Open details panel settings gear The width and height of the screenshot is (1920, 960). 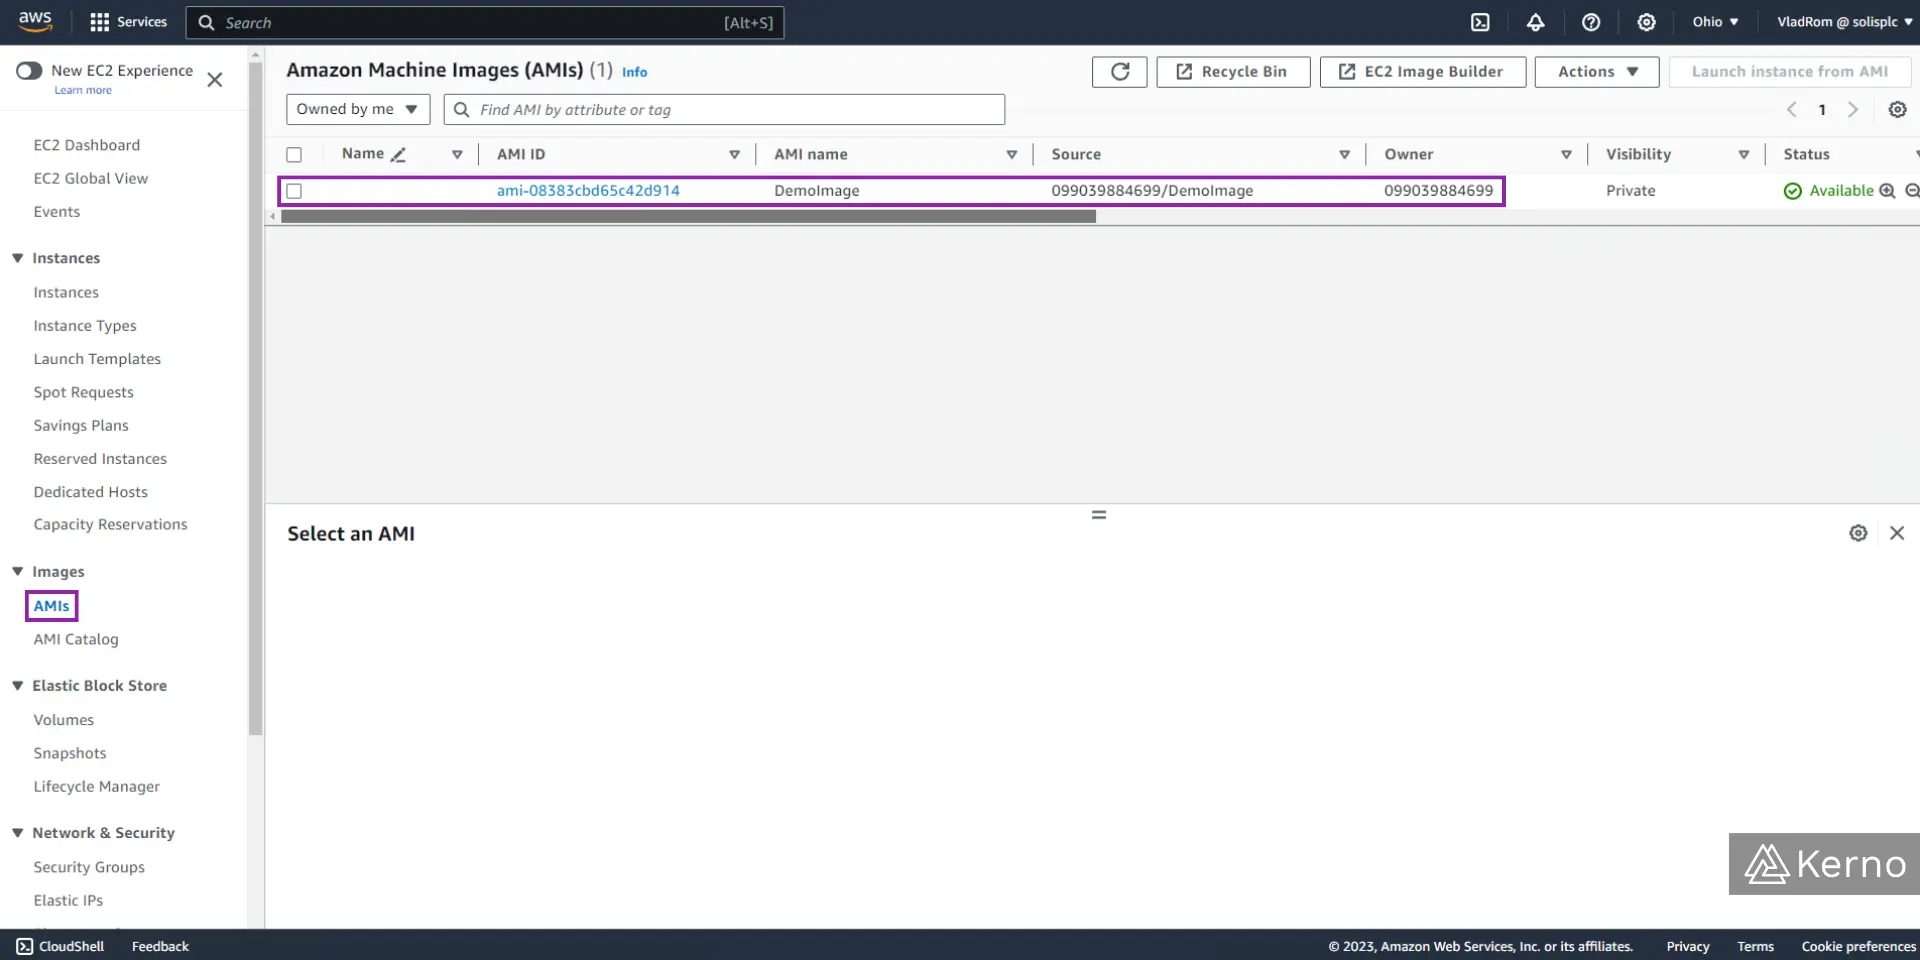(x=1858, y=533)
